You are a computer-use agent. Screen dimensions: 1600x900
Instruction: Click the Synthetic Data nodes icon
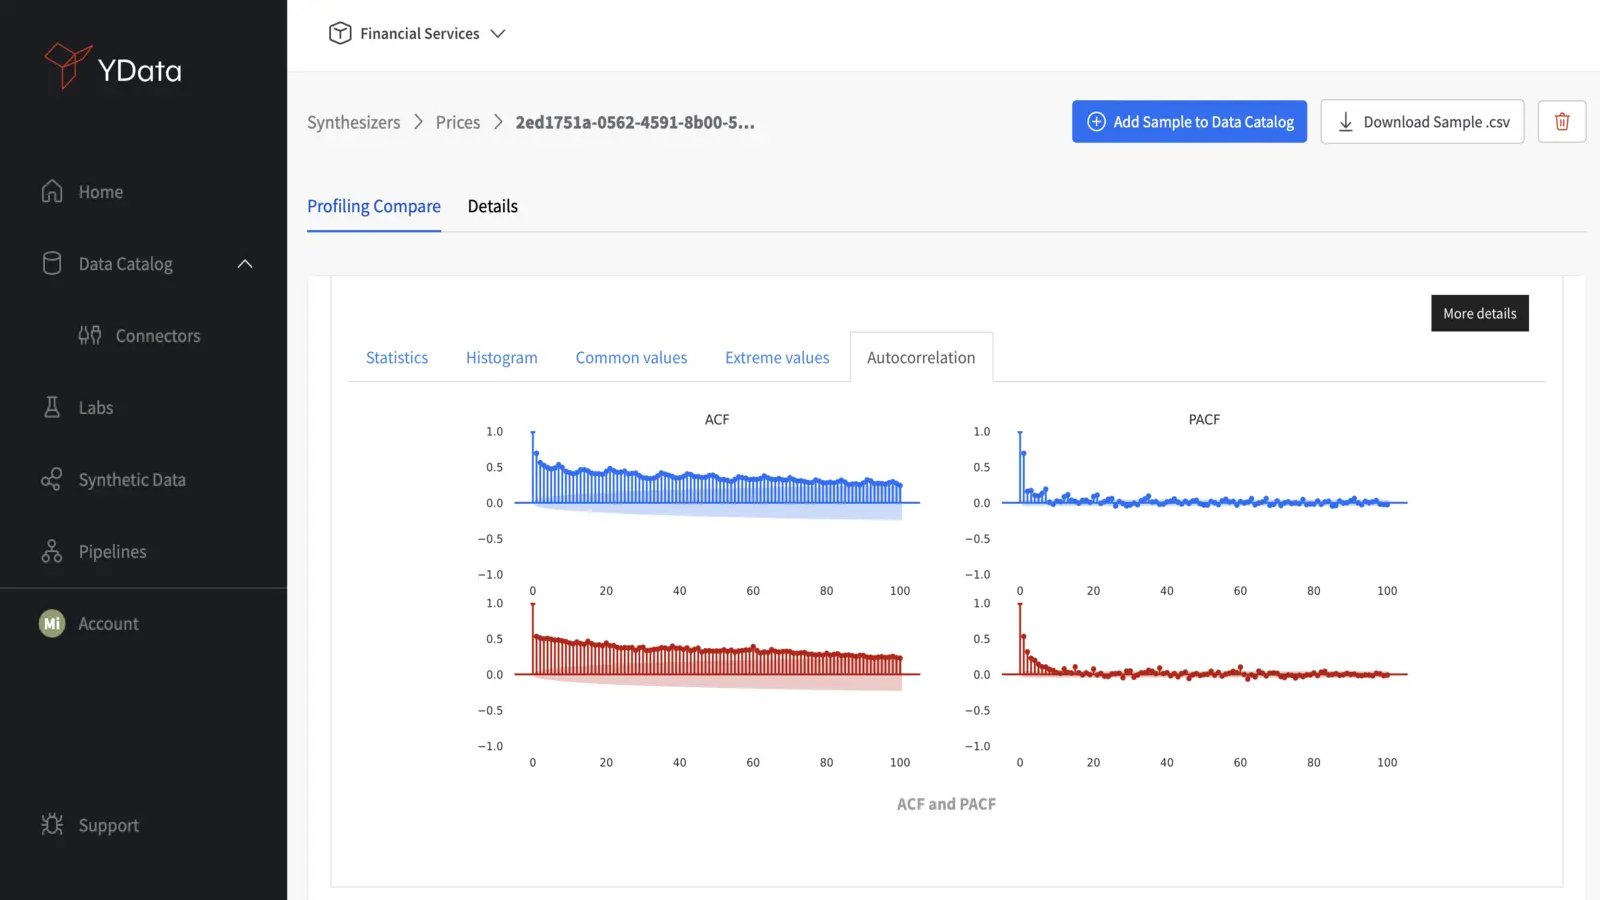52,479
